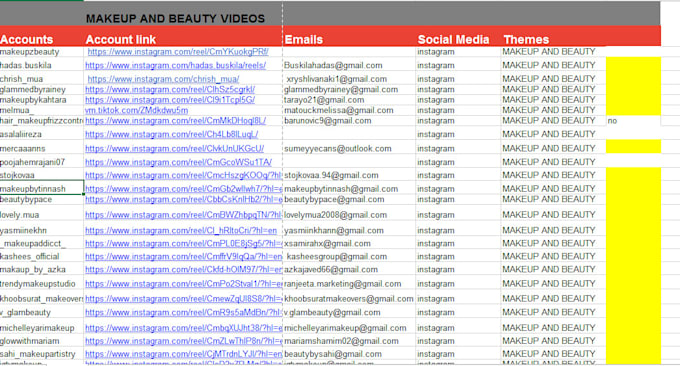Open the kashees_official reel link
The height and width of the screenshot is (366, 680).
(183, 257)
